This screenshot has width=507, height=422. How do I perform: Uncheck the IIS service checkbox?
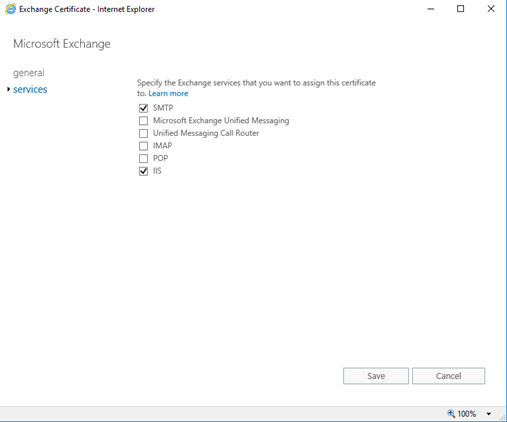(x=143, y=171)
